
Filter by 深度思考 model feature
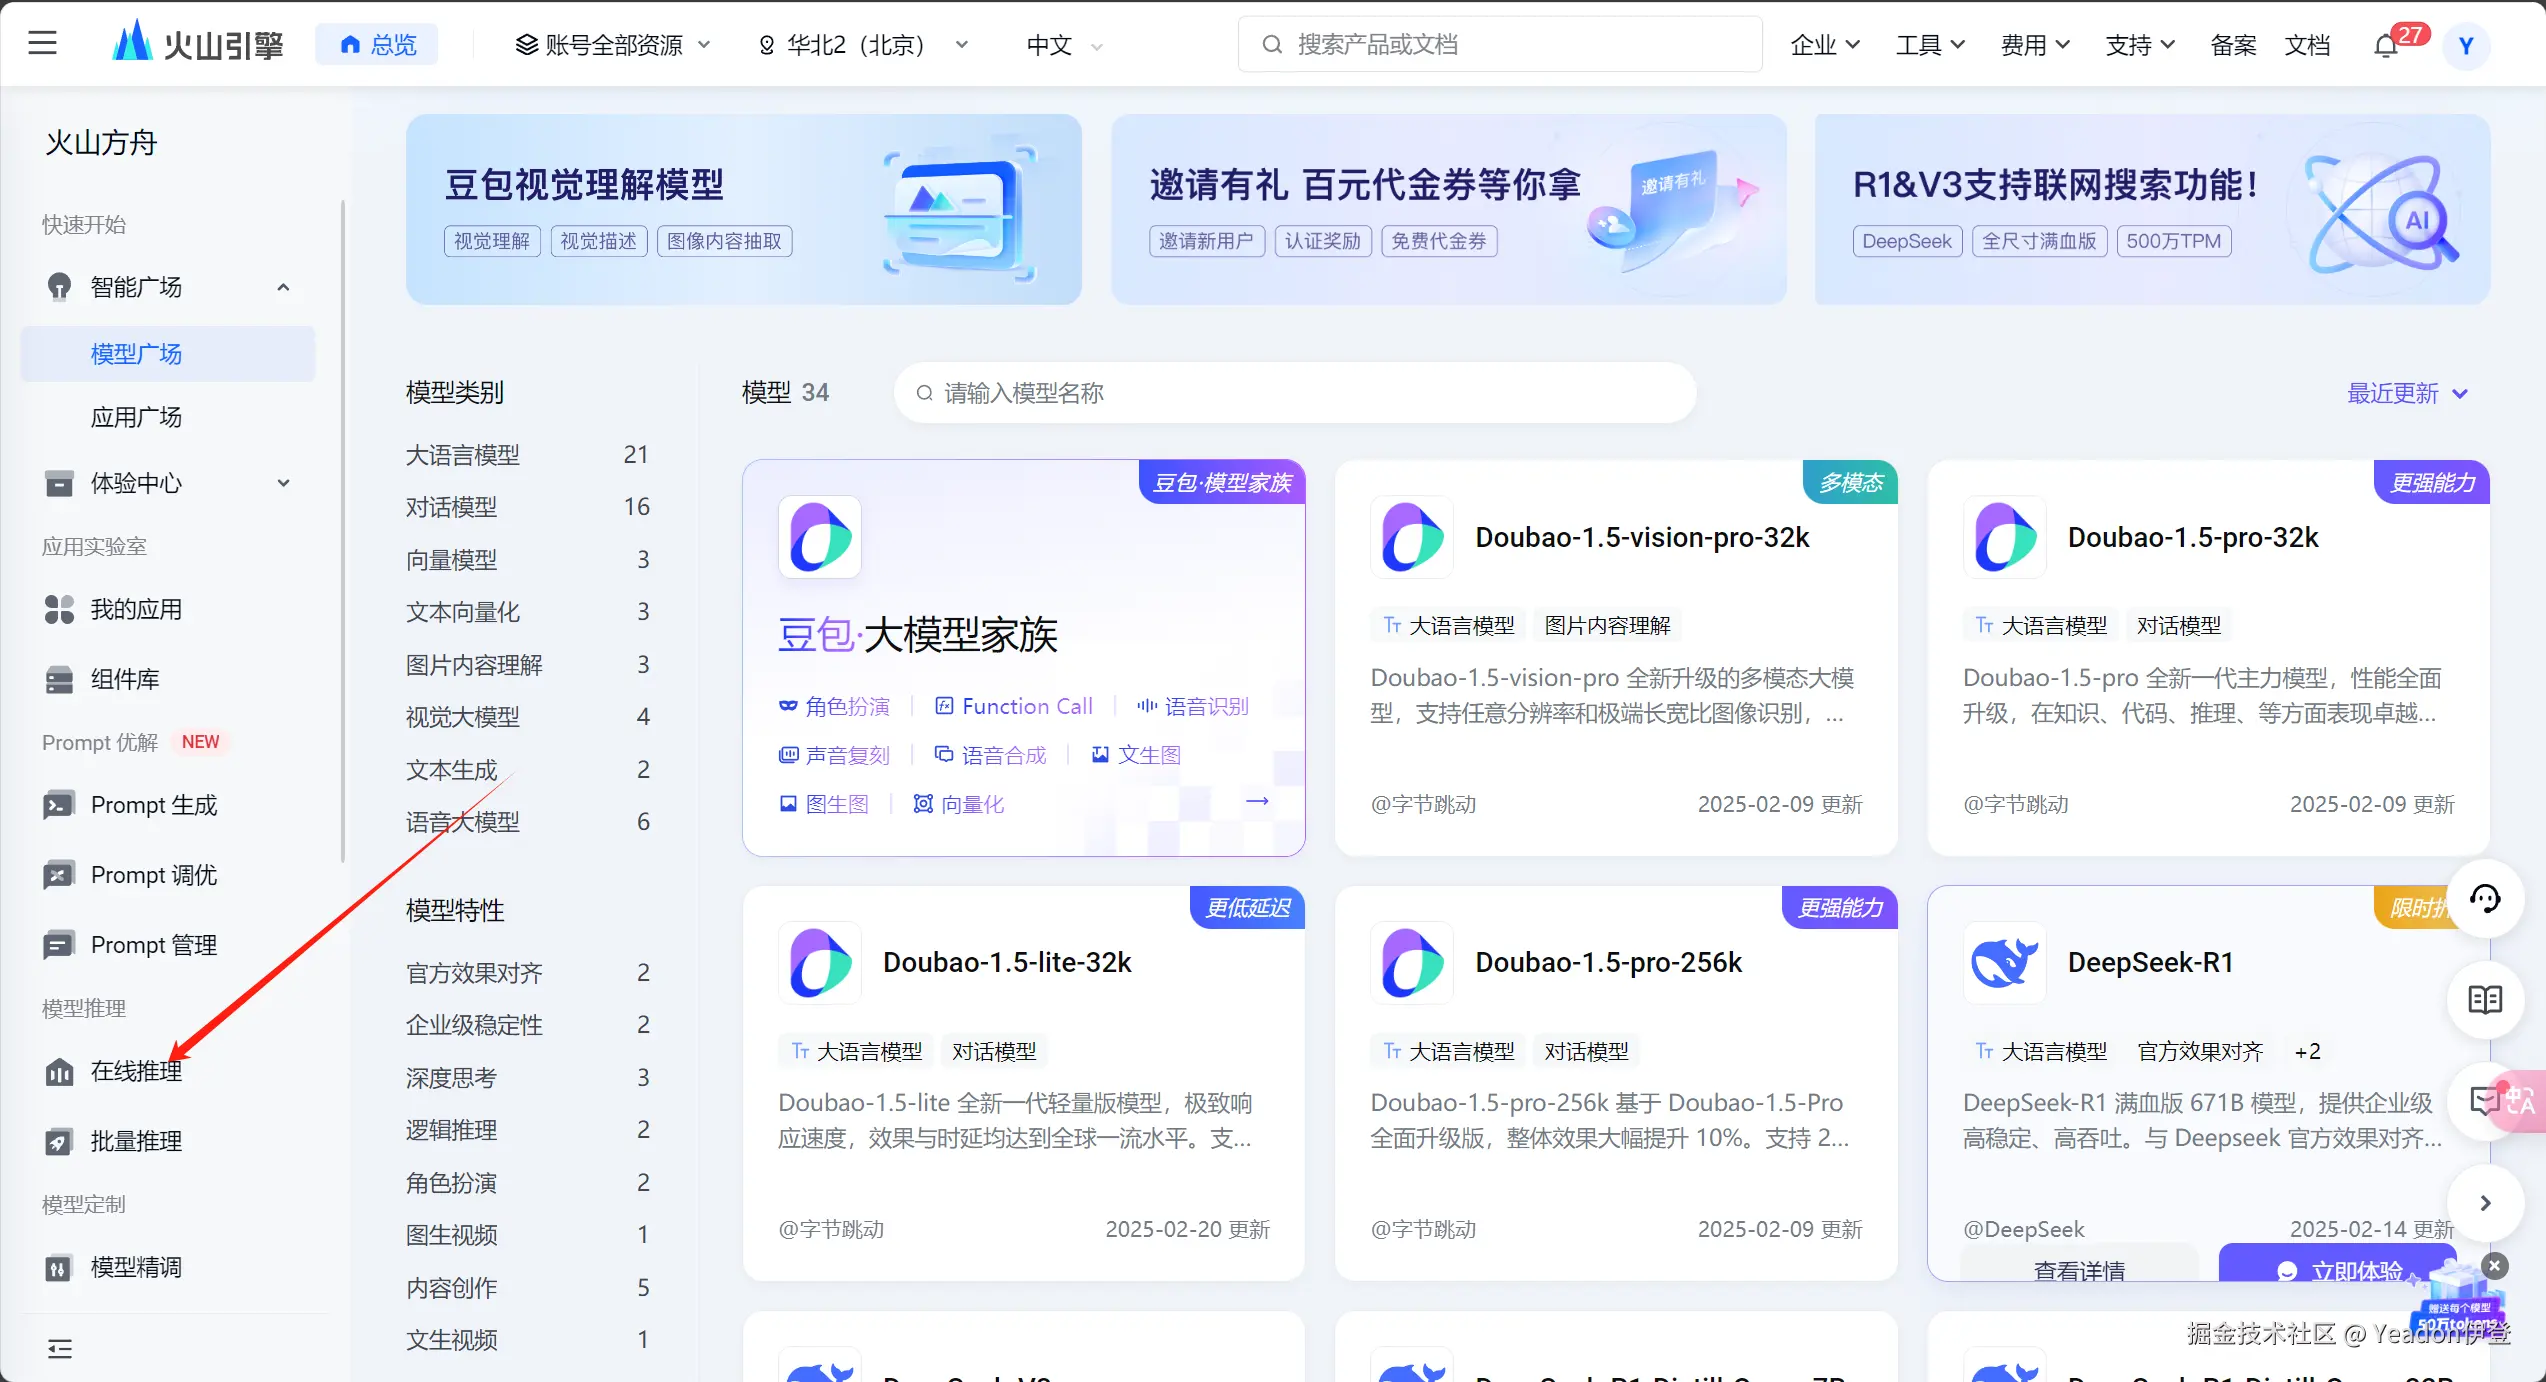pos(451,1078)
